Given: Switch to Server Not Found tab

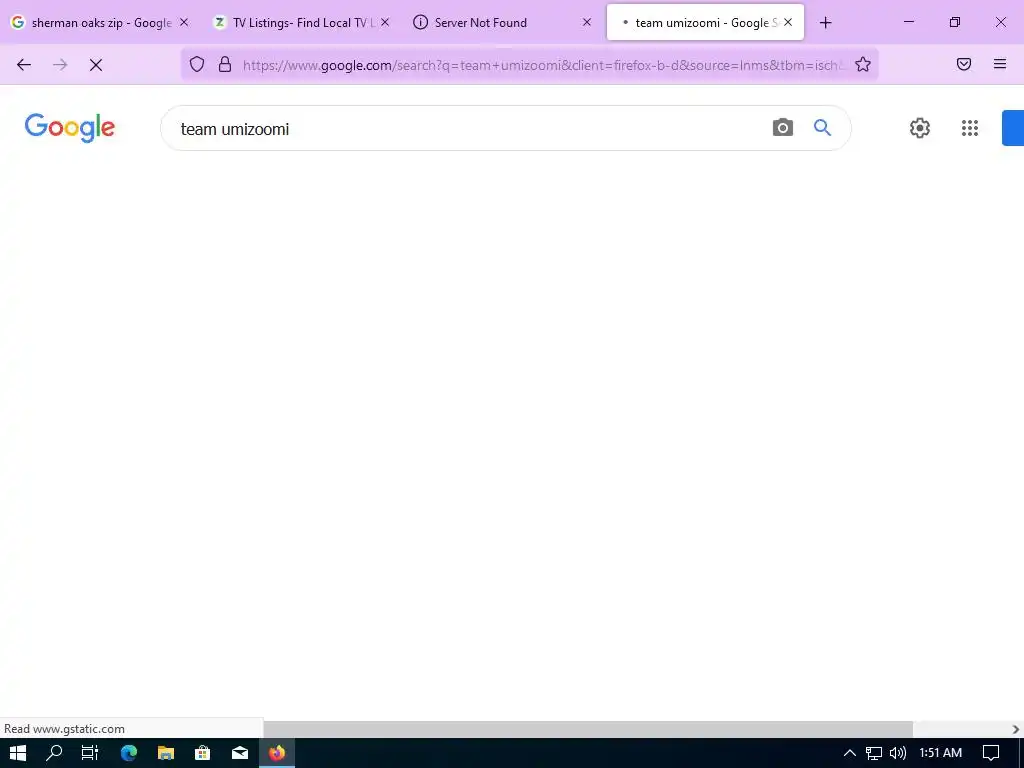Looking at the screenshot, I should 502,23.
